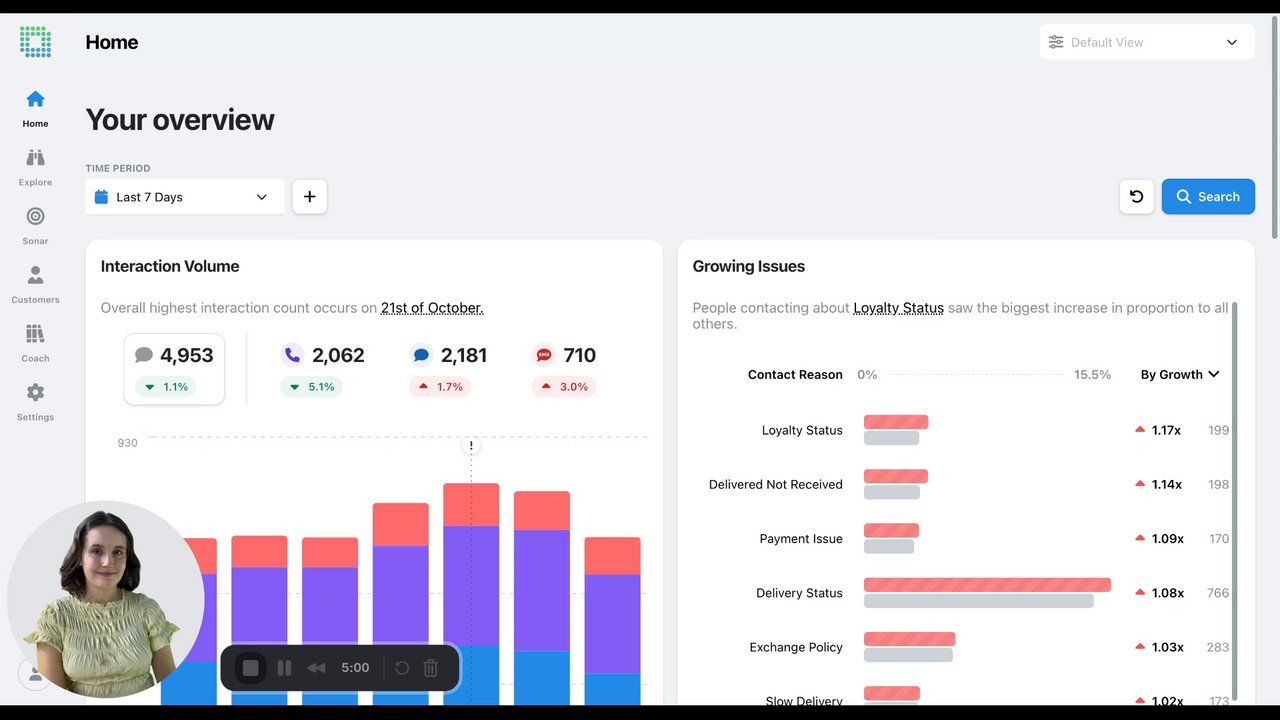Open the By Growth sort dropdown
The image size is (1280, 720).
pos(1180,374)
